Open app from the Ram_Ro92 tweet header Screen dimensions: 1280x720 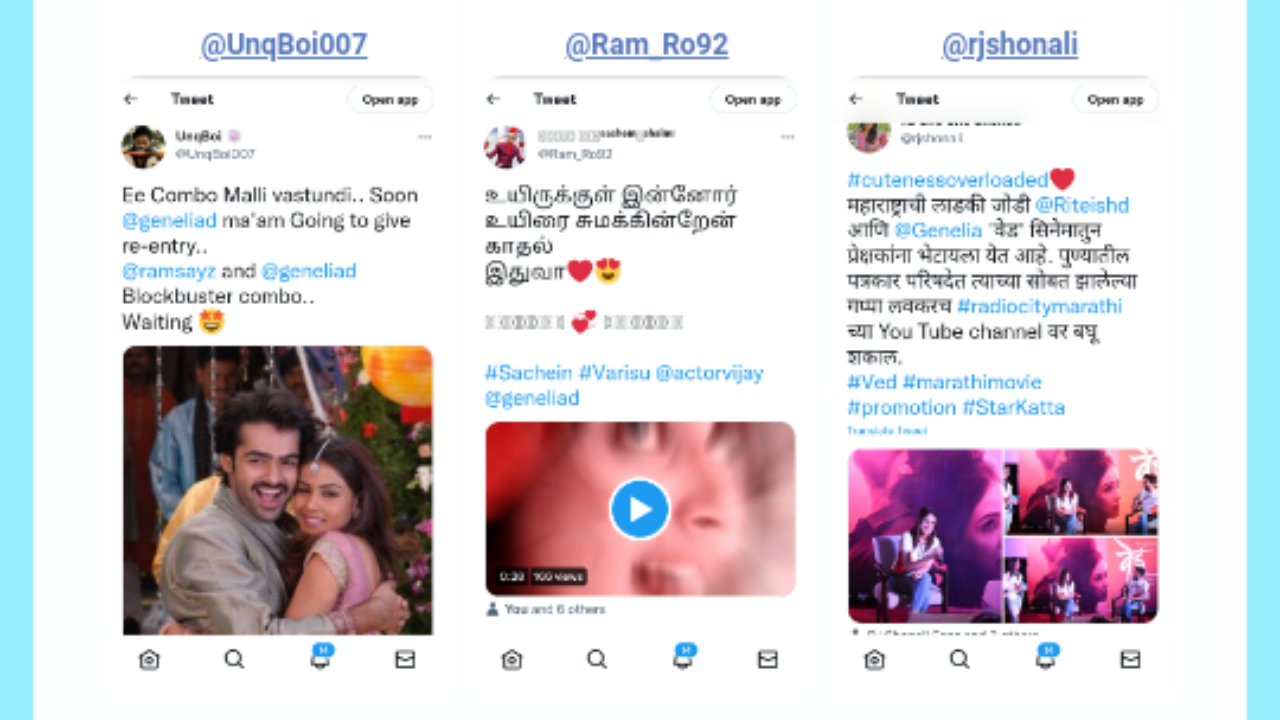click(752, 99)
